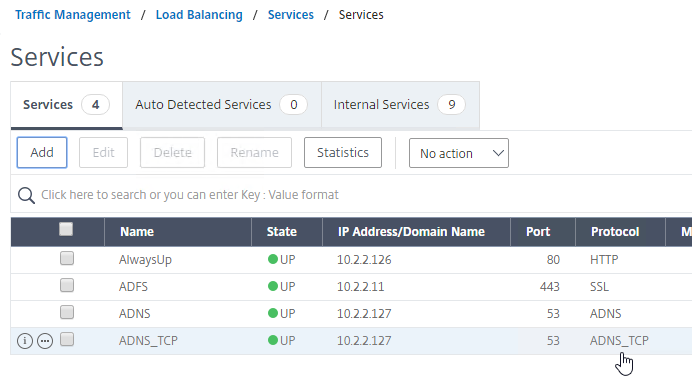This screenshot has width=692, height=383.
Task: Switch to Auto Detected Services tab
Action: [x=222, y=105]
